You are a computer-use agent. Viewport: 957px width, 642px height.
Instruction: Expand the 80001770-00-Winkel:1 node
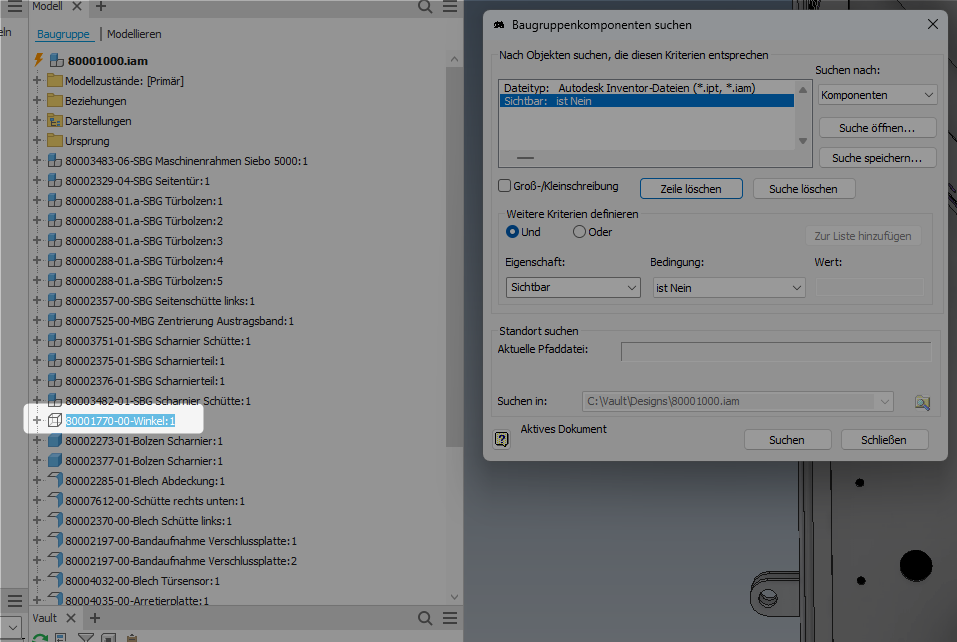pos(37,420)
